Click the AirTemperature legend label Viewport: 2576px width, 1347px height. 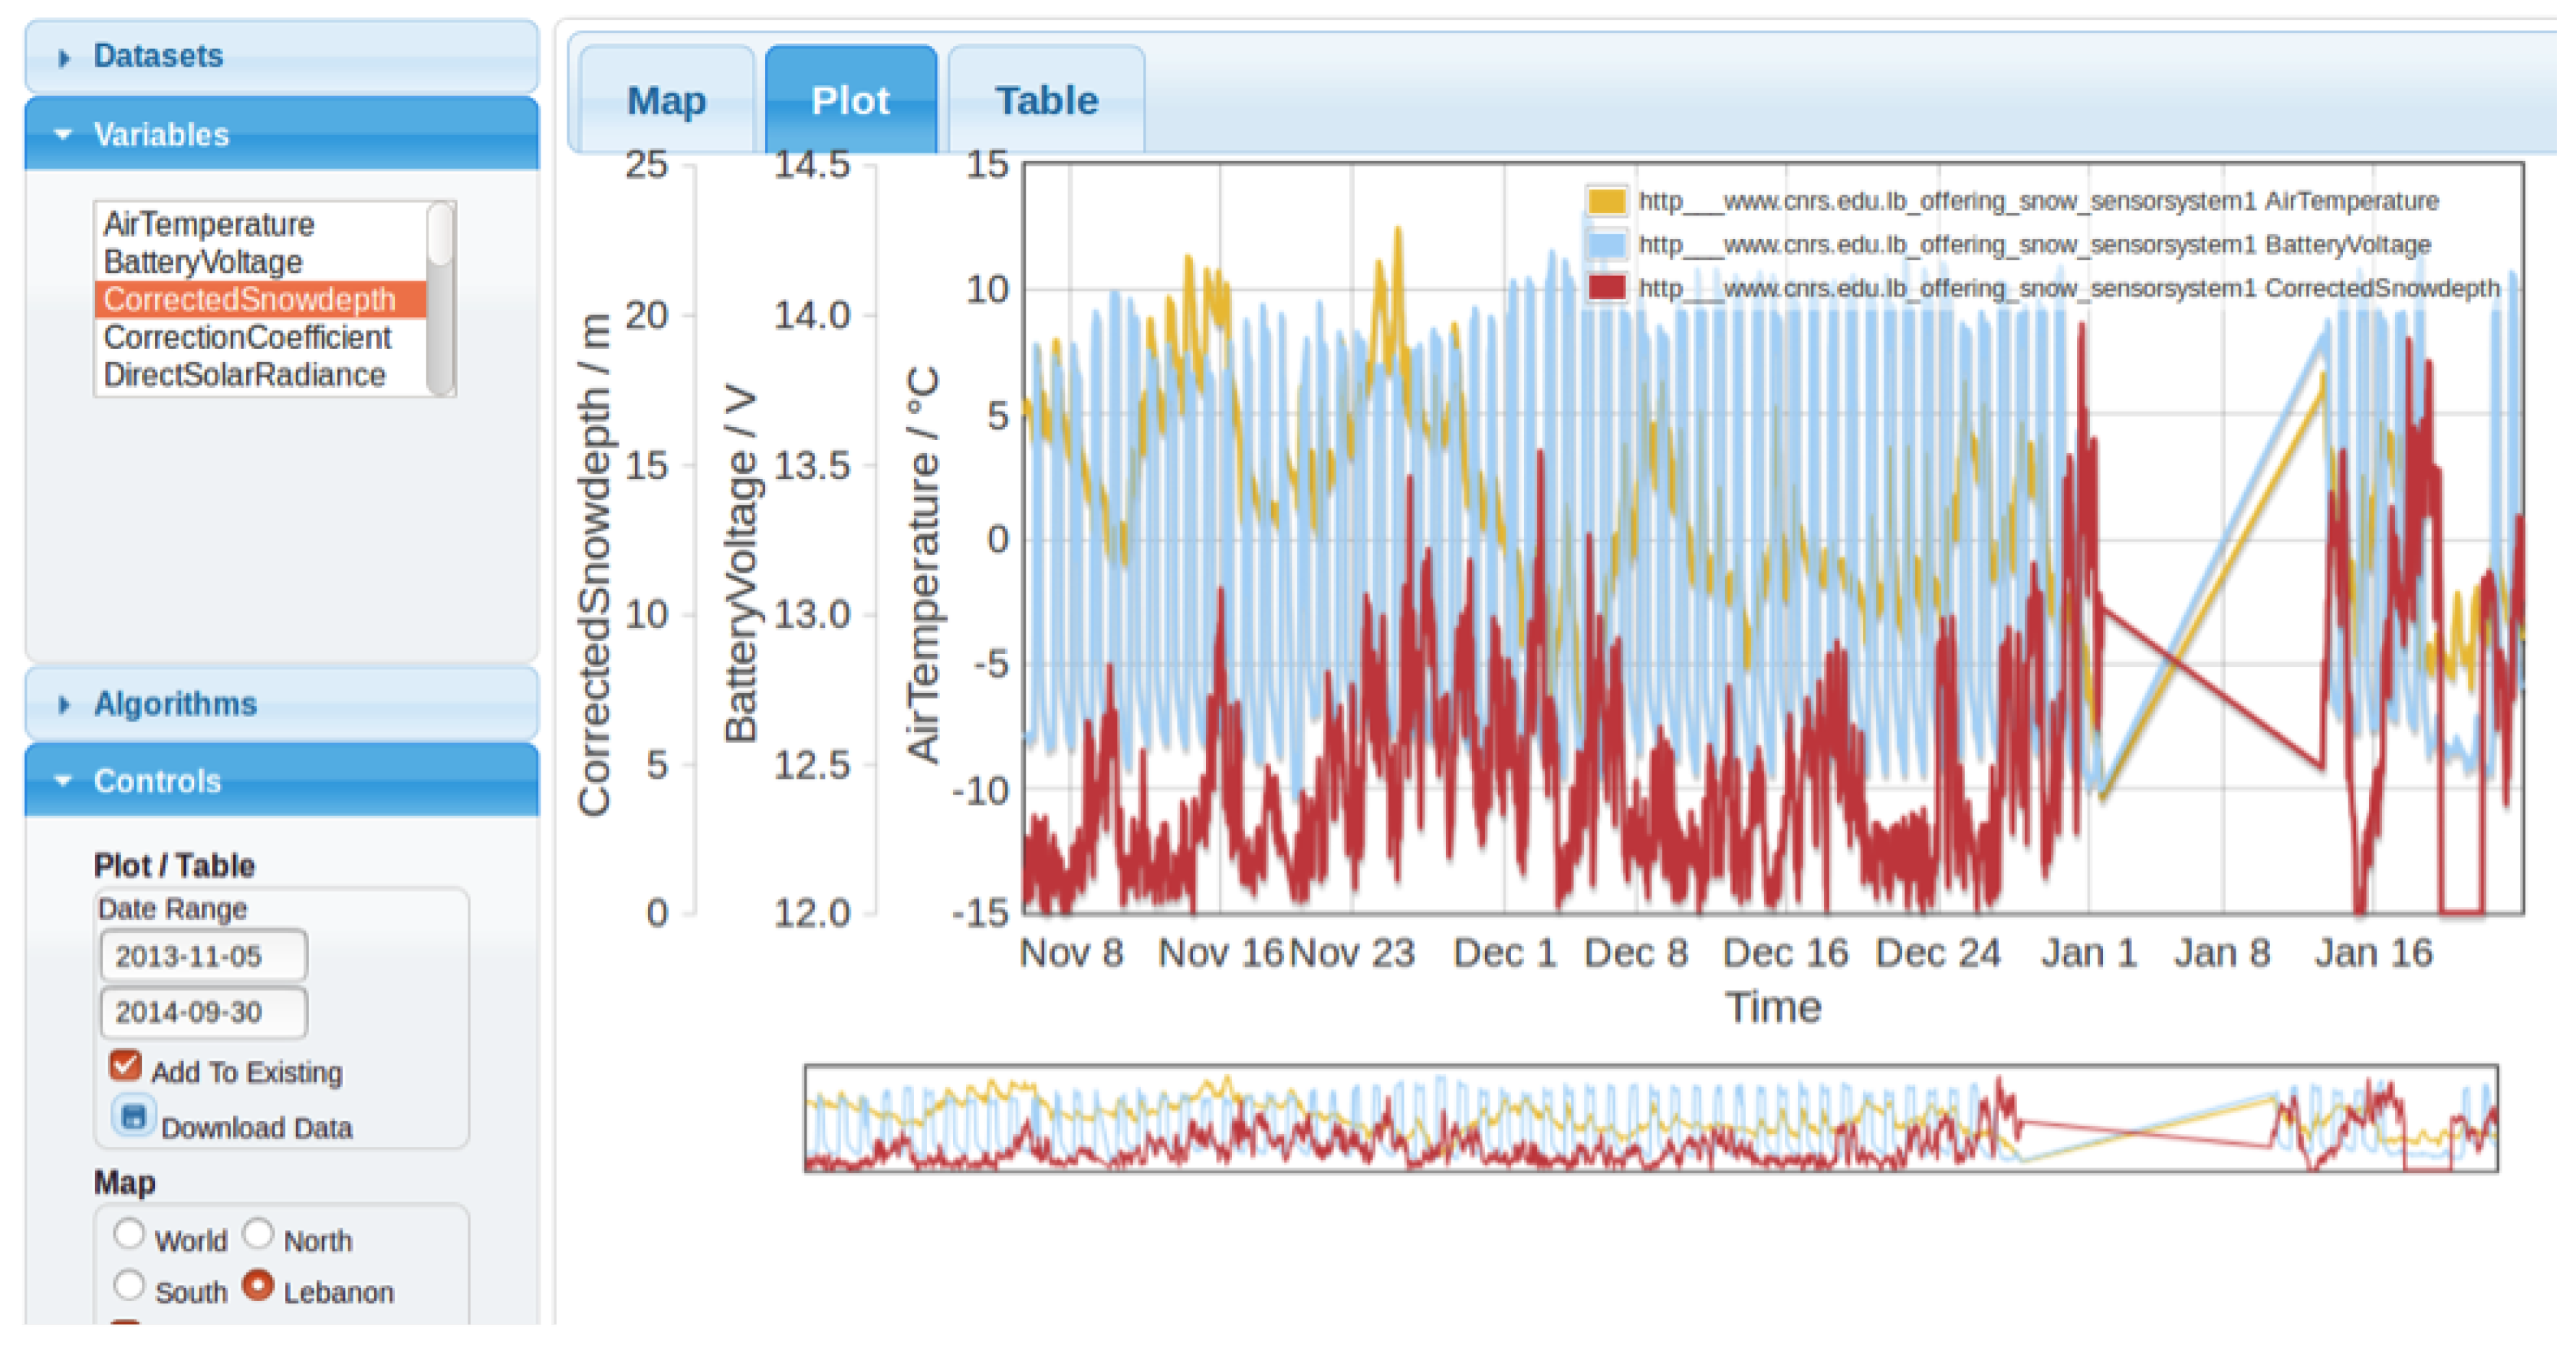(2038, 201)
